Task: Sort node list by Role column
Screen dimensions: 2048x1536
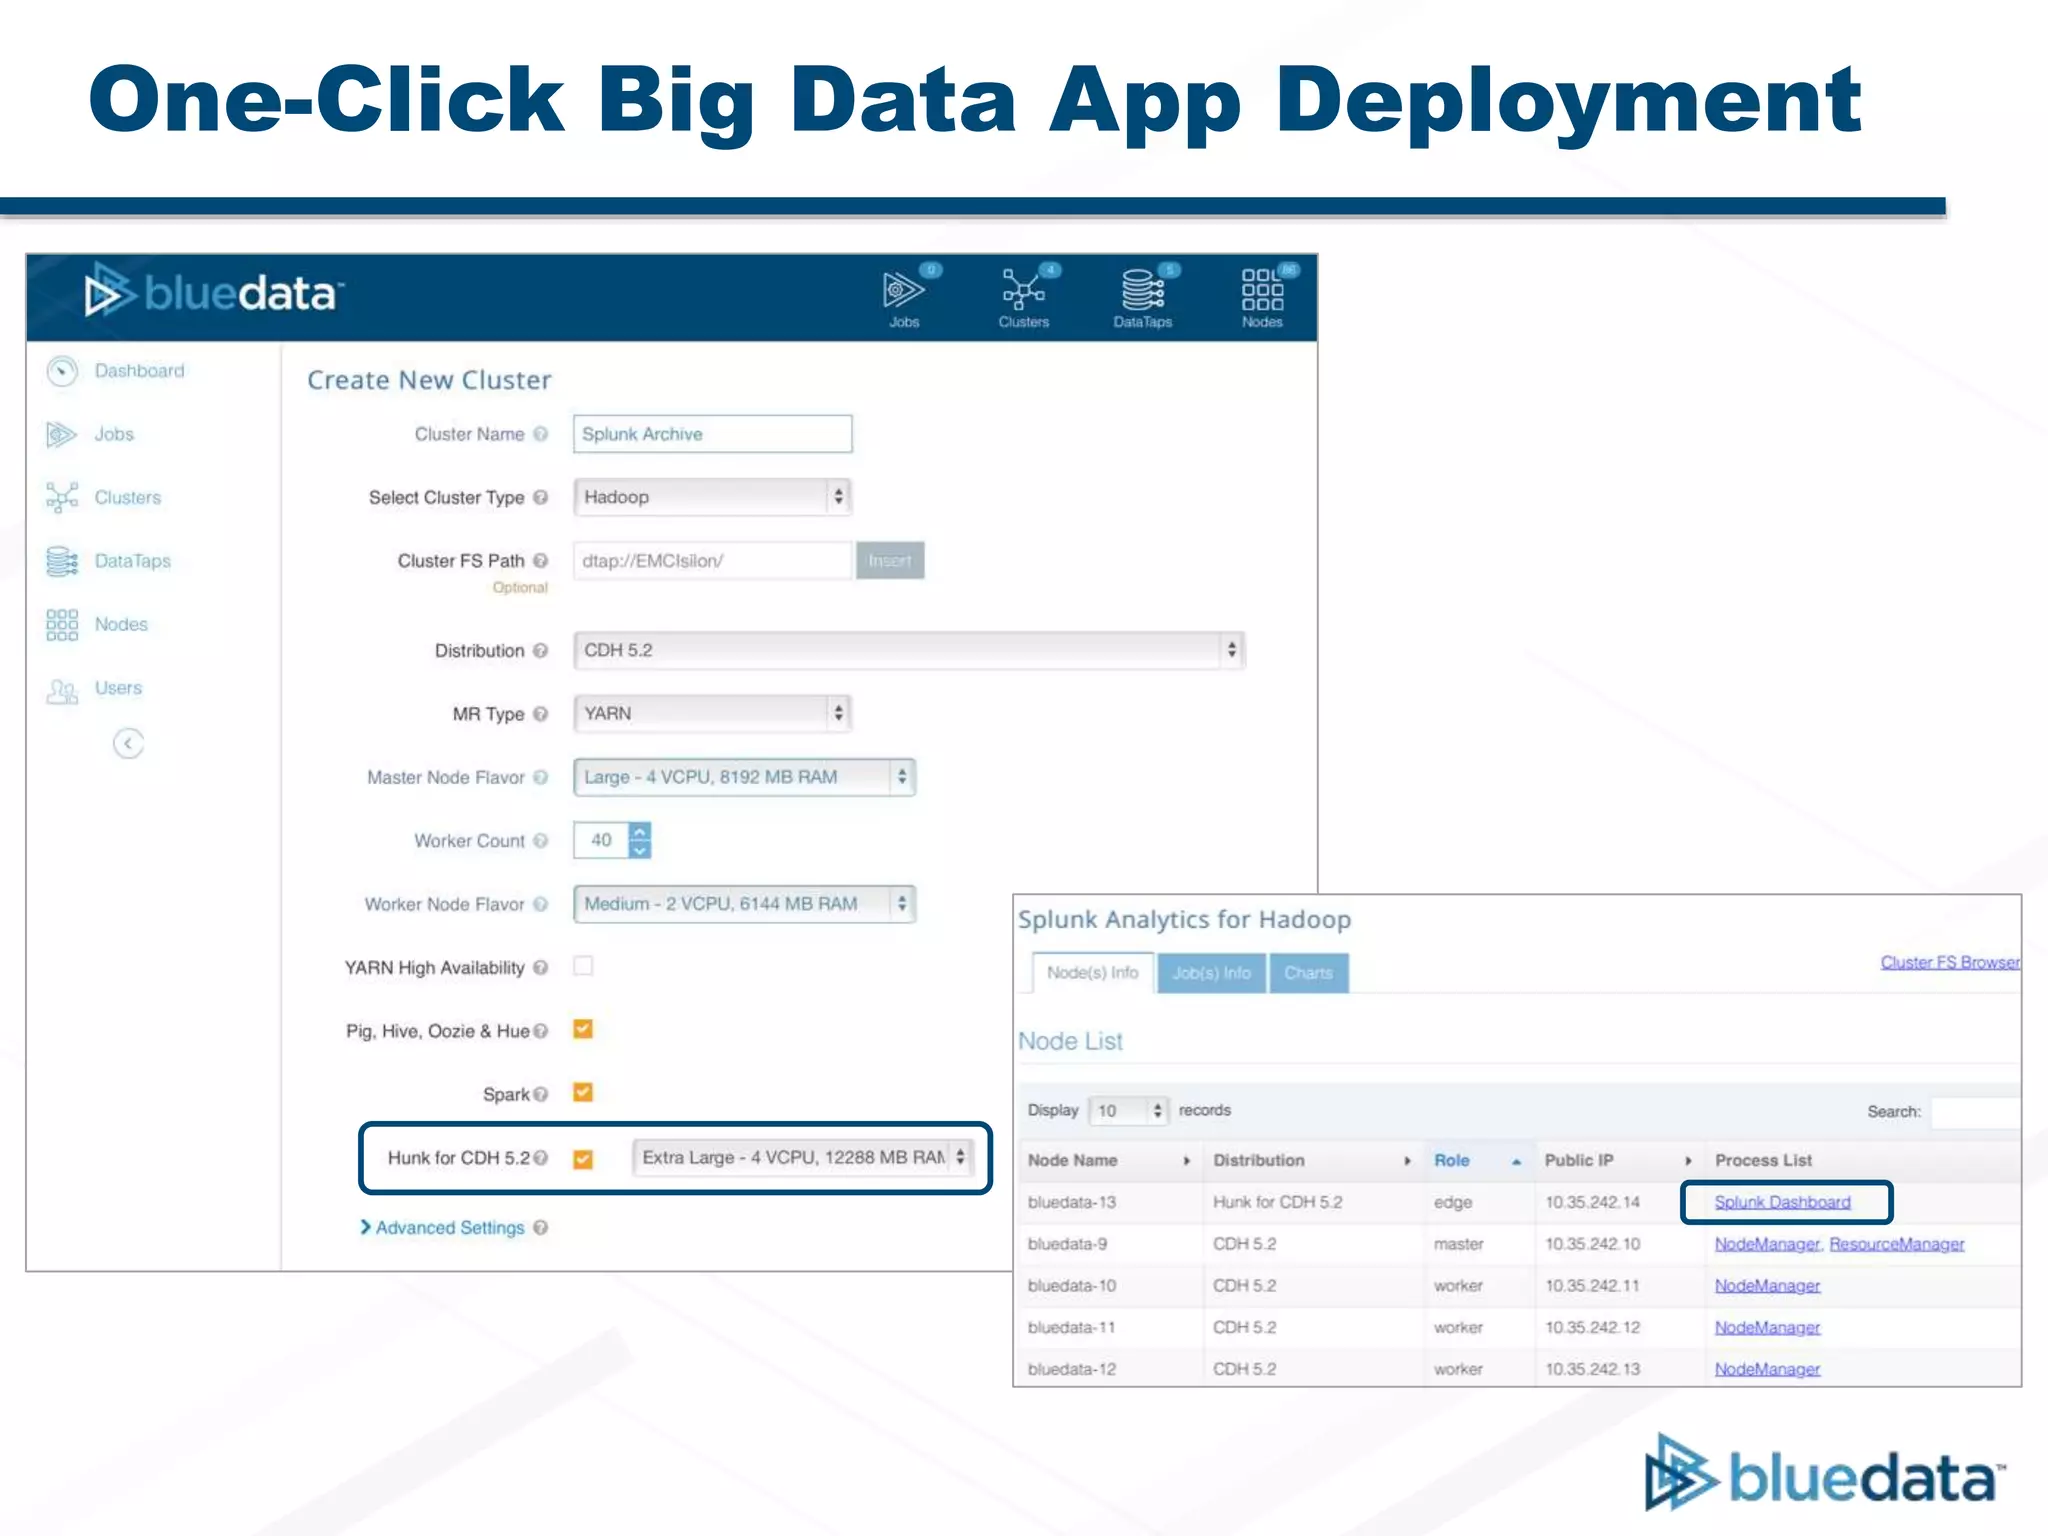Action: tap(1478, 1161)
